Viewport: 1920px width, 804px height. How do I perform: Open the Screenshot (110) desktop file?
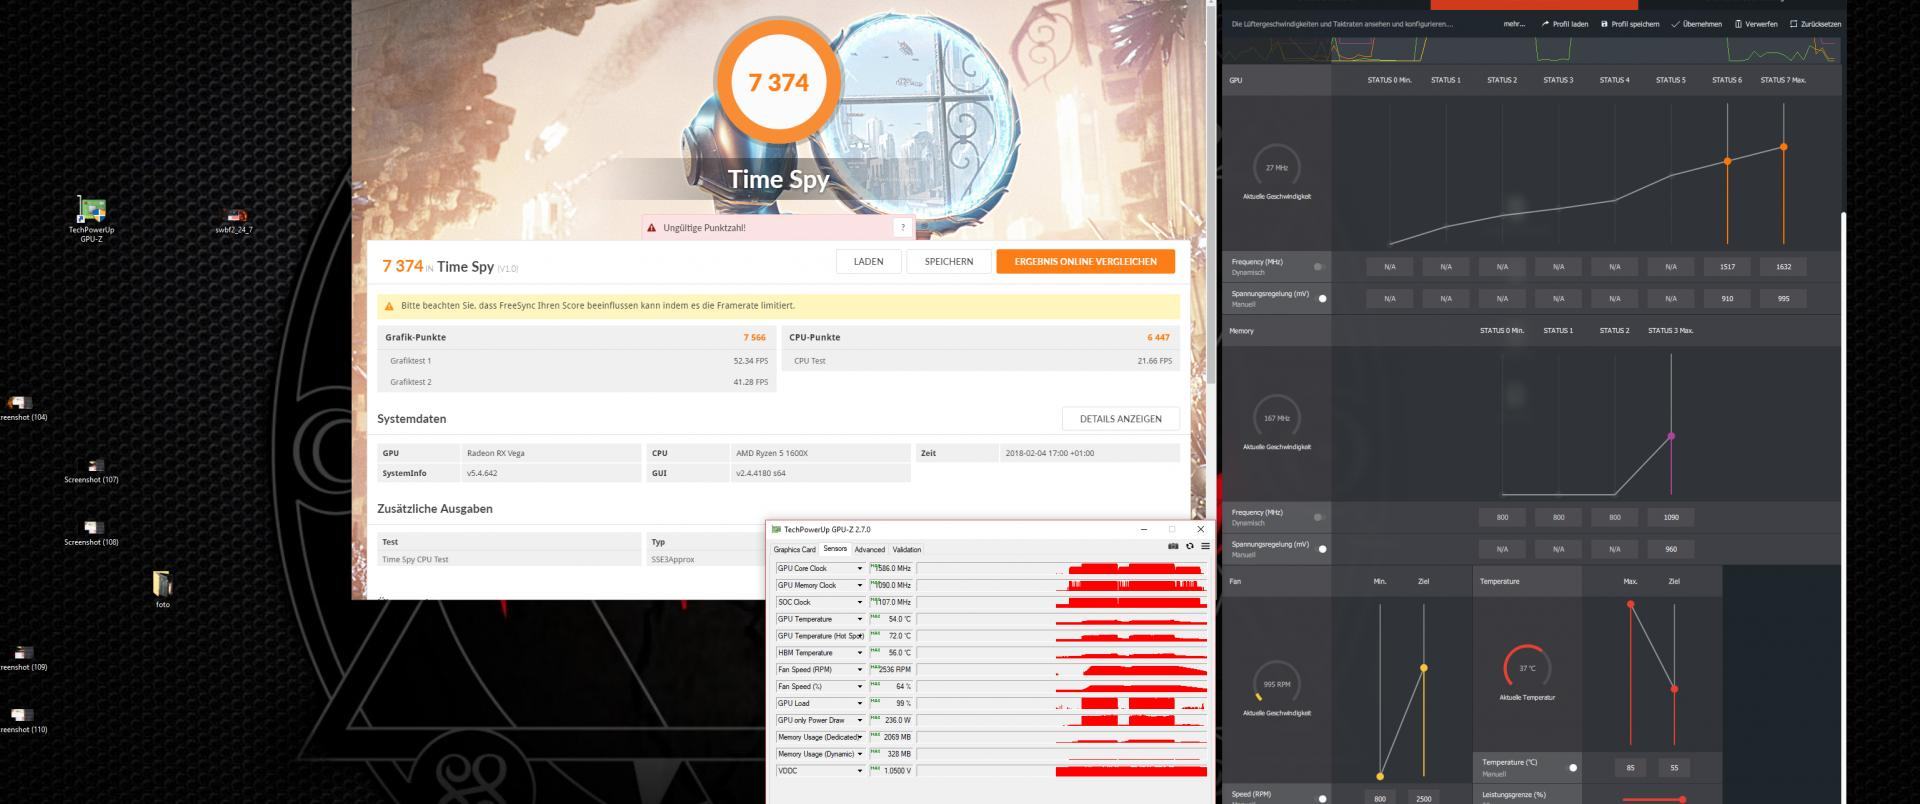tap(23, 721)
